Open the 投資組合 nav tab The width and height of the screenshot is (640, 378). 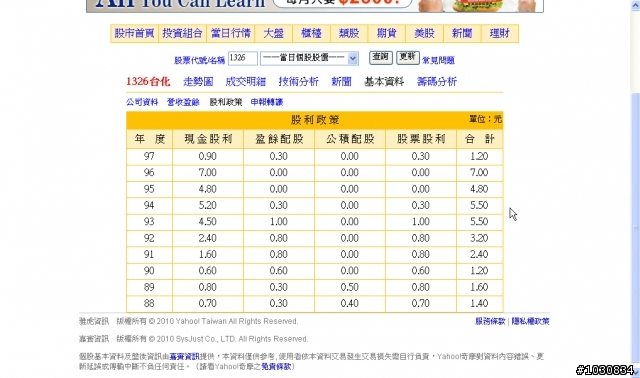(x=182, y=33)
